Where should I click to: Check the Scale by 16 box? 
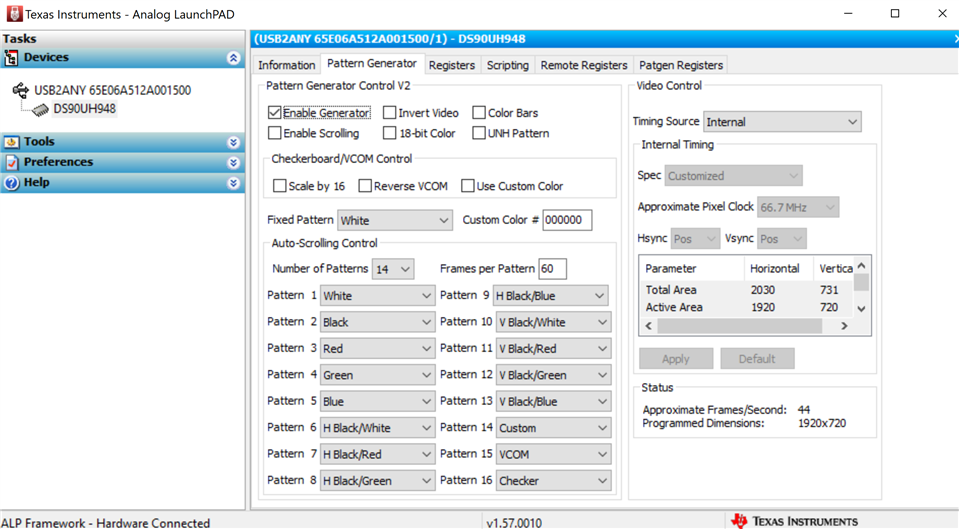pyautogui.click(x=280, y=186)
